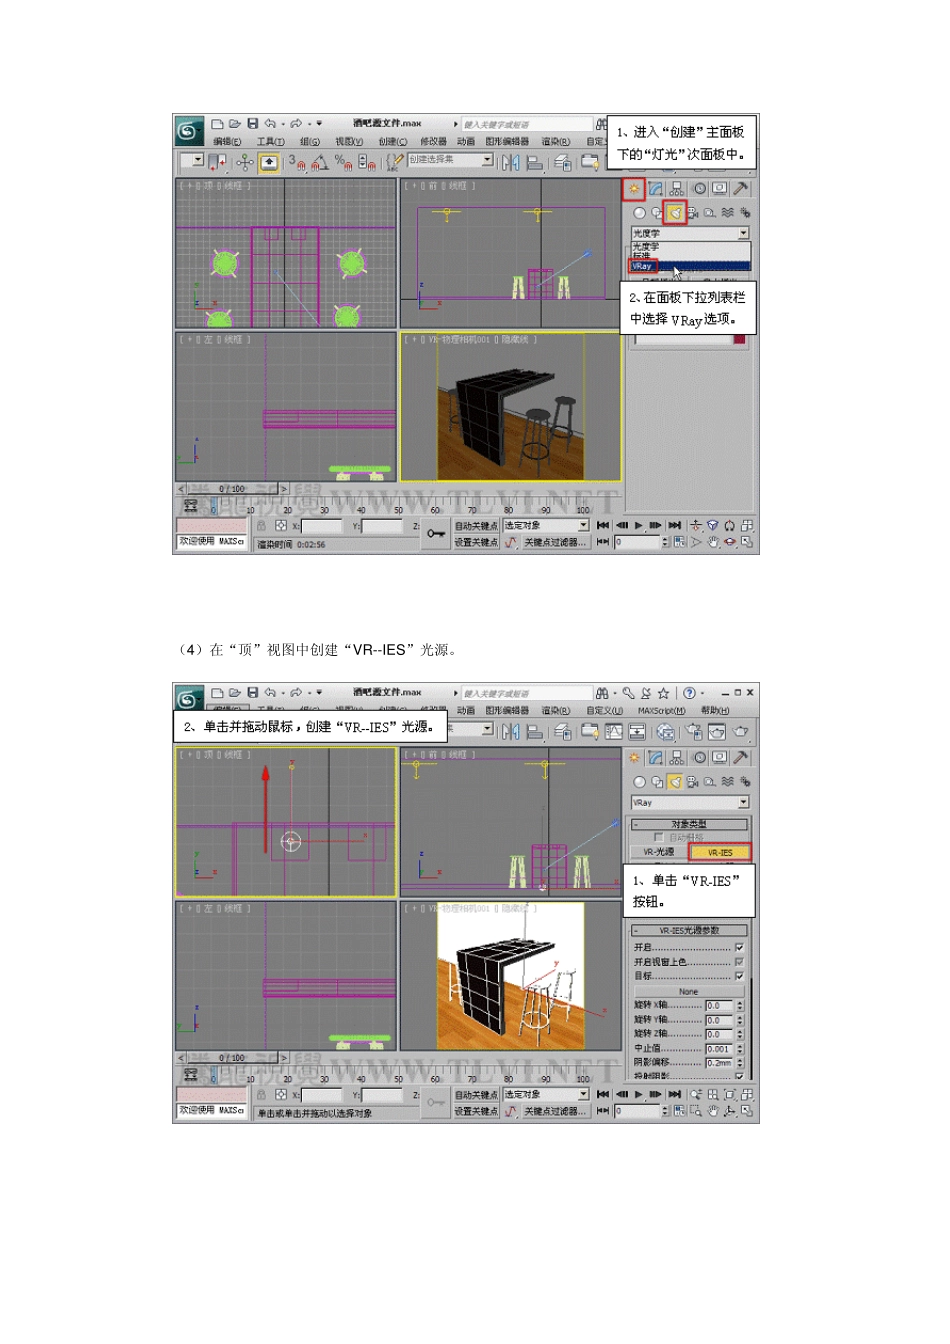The height and width of the screenshot is (1344, 950).
Task: Click the Select and Move icon in the upper screenshot
Action: coord(245,162)
